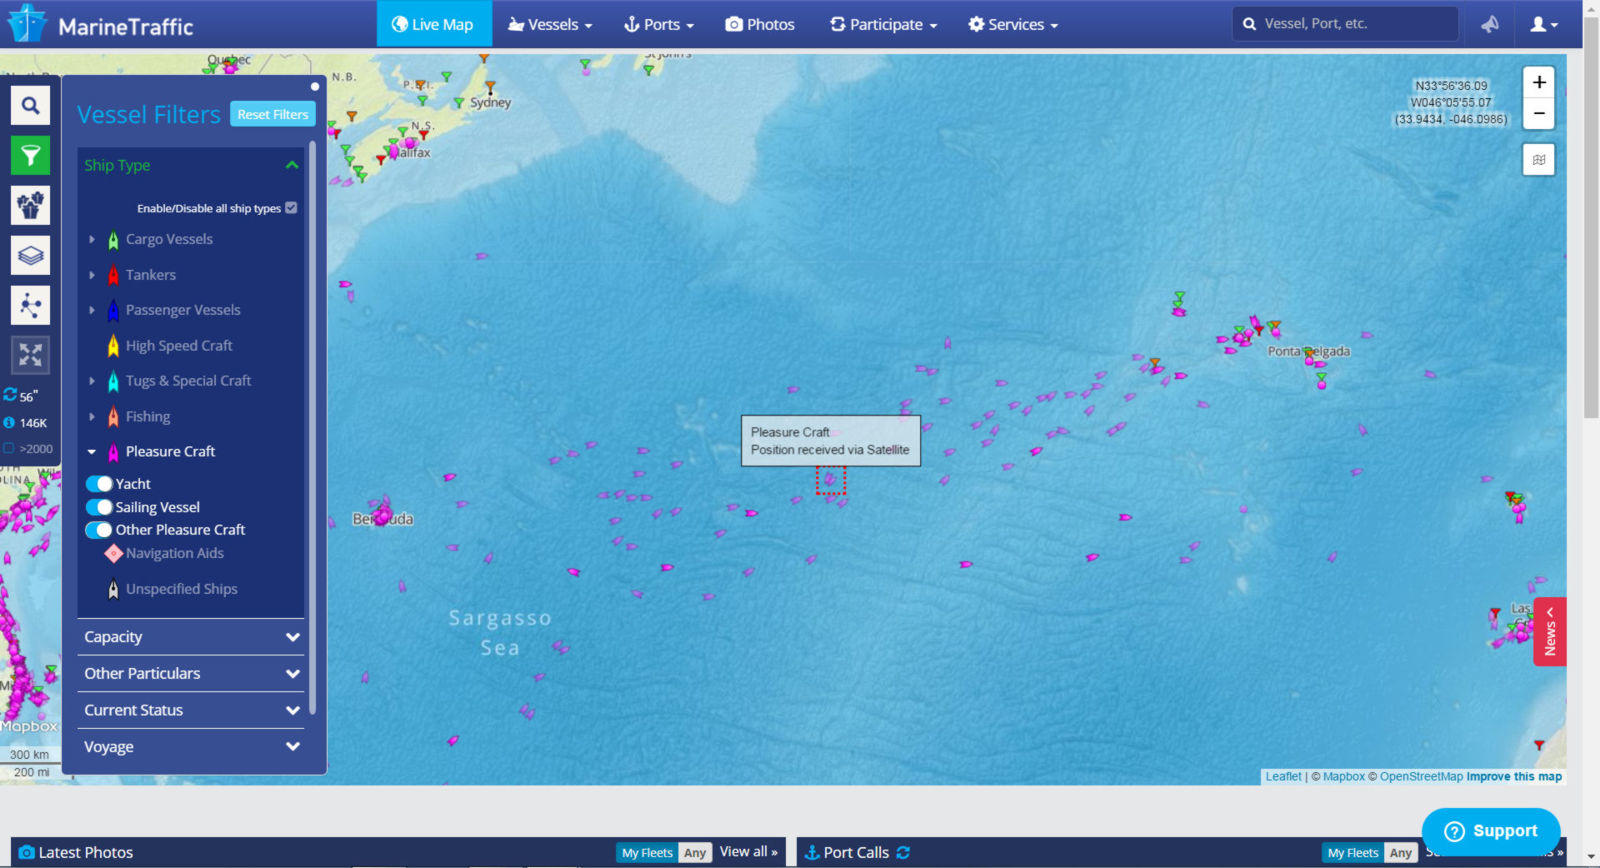Collapse the Ship Type section chevron
This screenshot has width=1600, height=868.
(292, 165)
